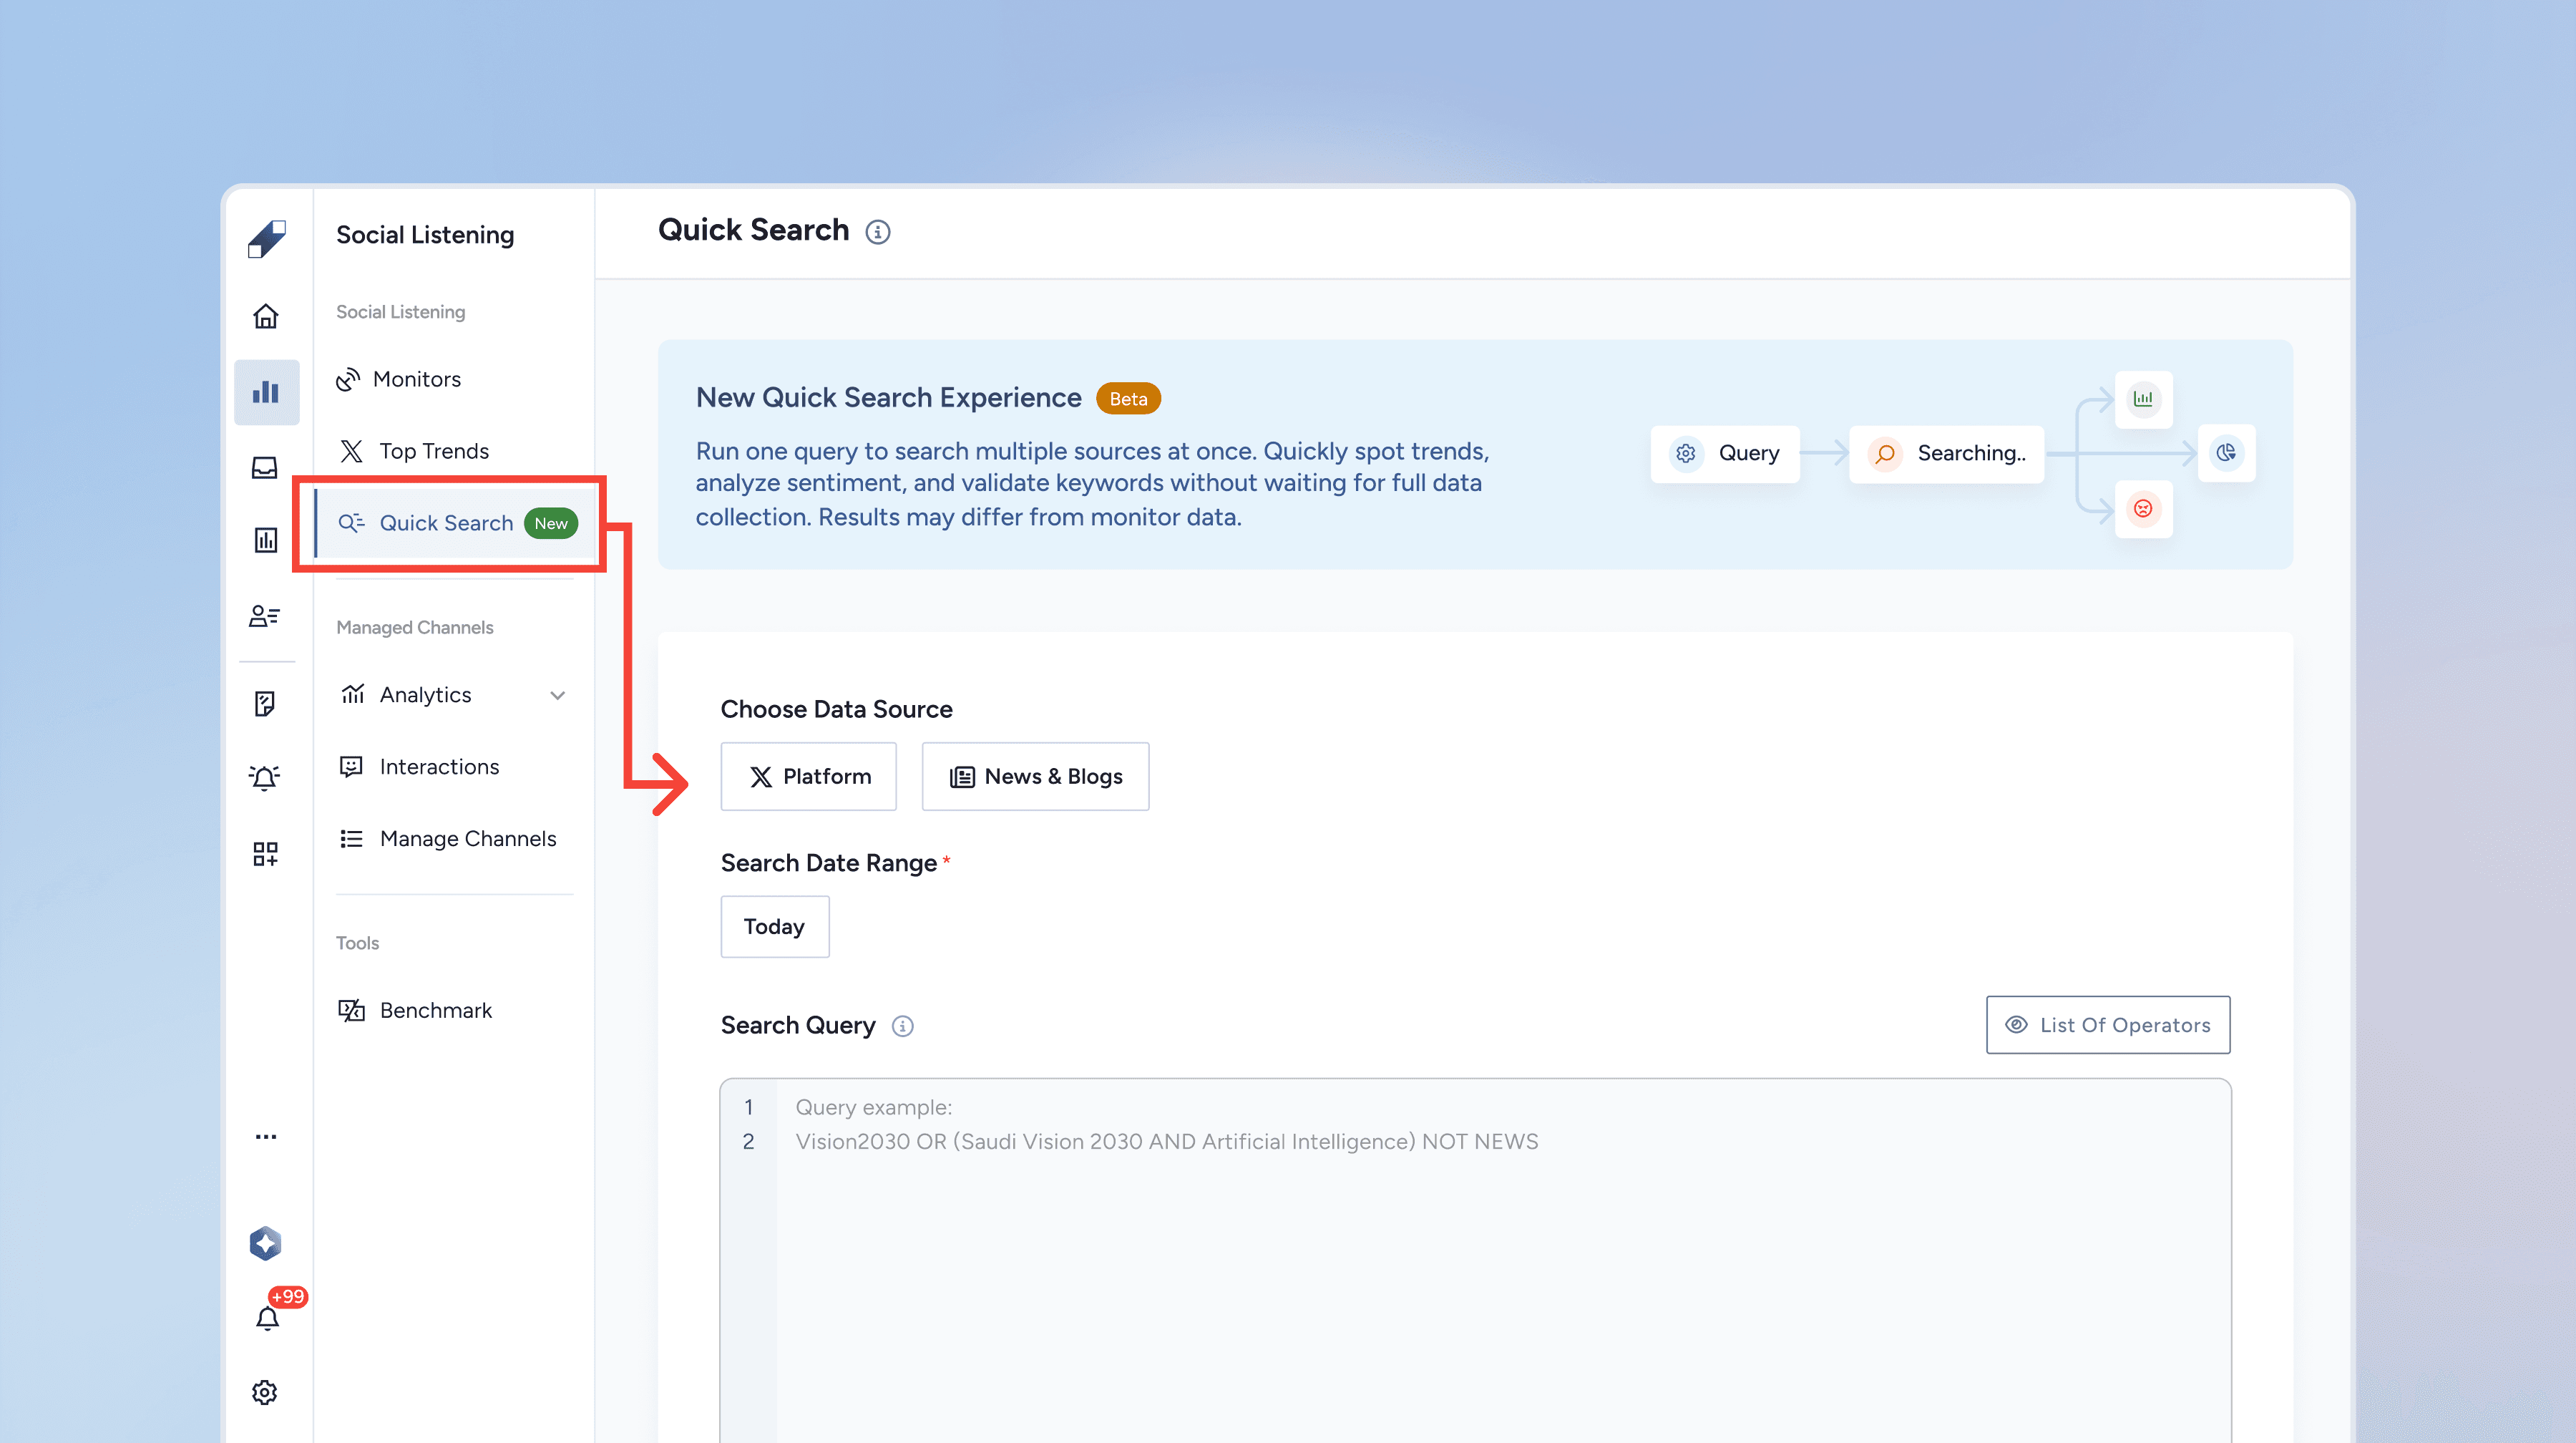Open the Home icon in sidebar
Viewport: 2576px width, 1443px height.
coord(265,316)
